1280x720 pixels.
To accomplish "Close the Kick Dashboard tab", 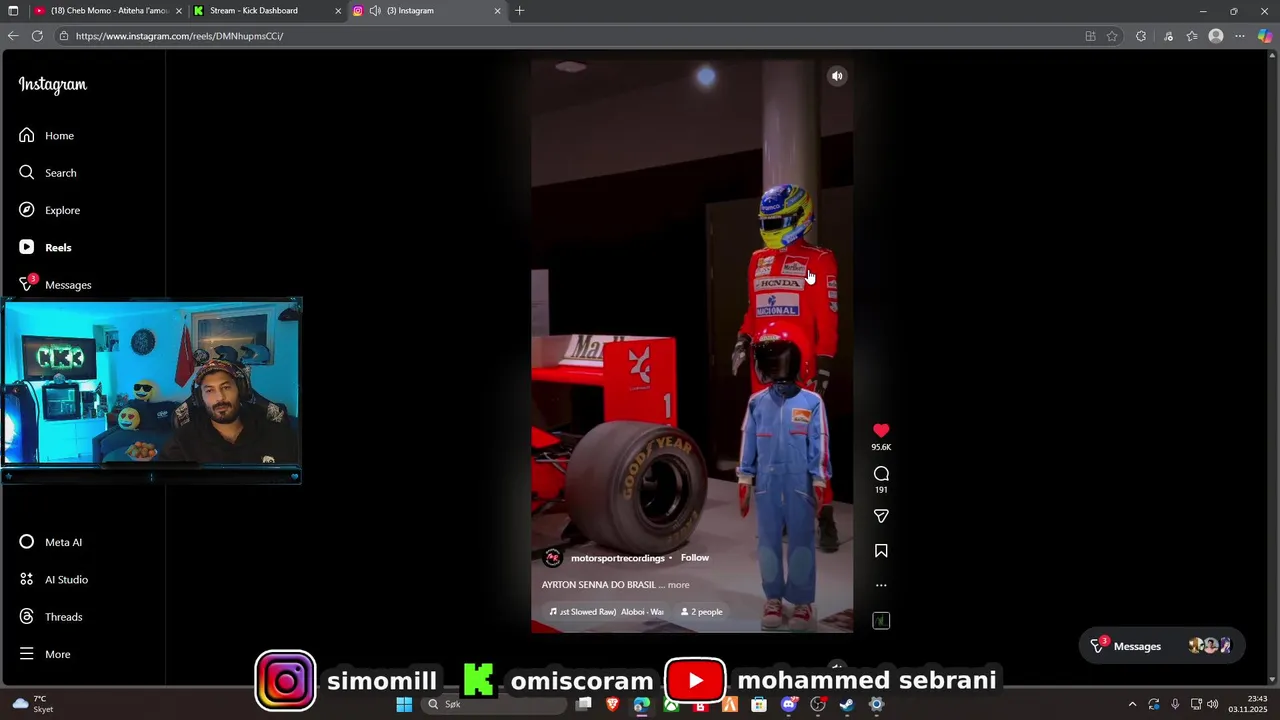I will coord(338,11).
